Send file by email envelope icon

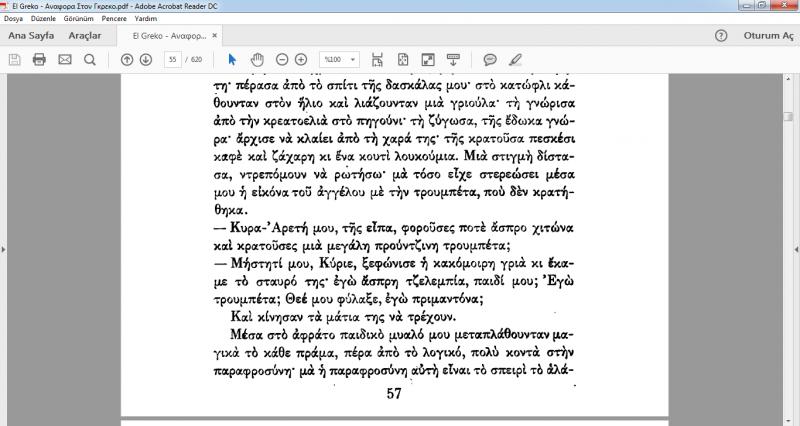pyautogui.click(x=65, y=60)
